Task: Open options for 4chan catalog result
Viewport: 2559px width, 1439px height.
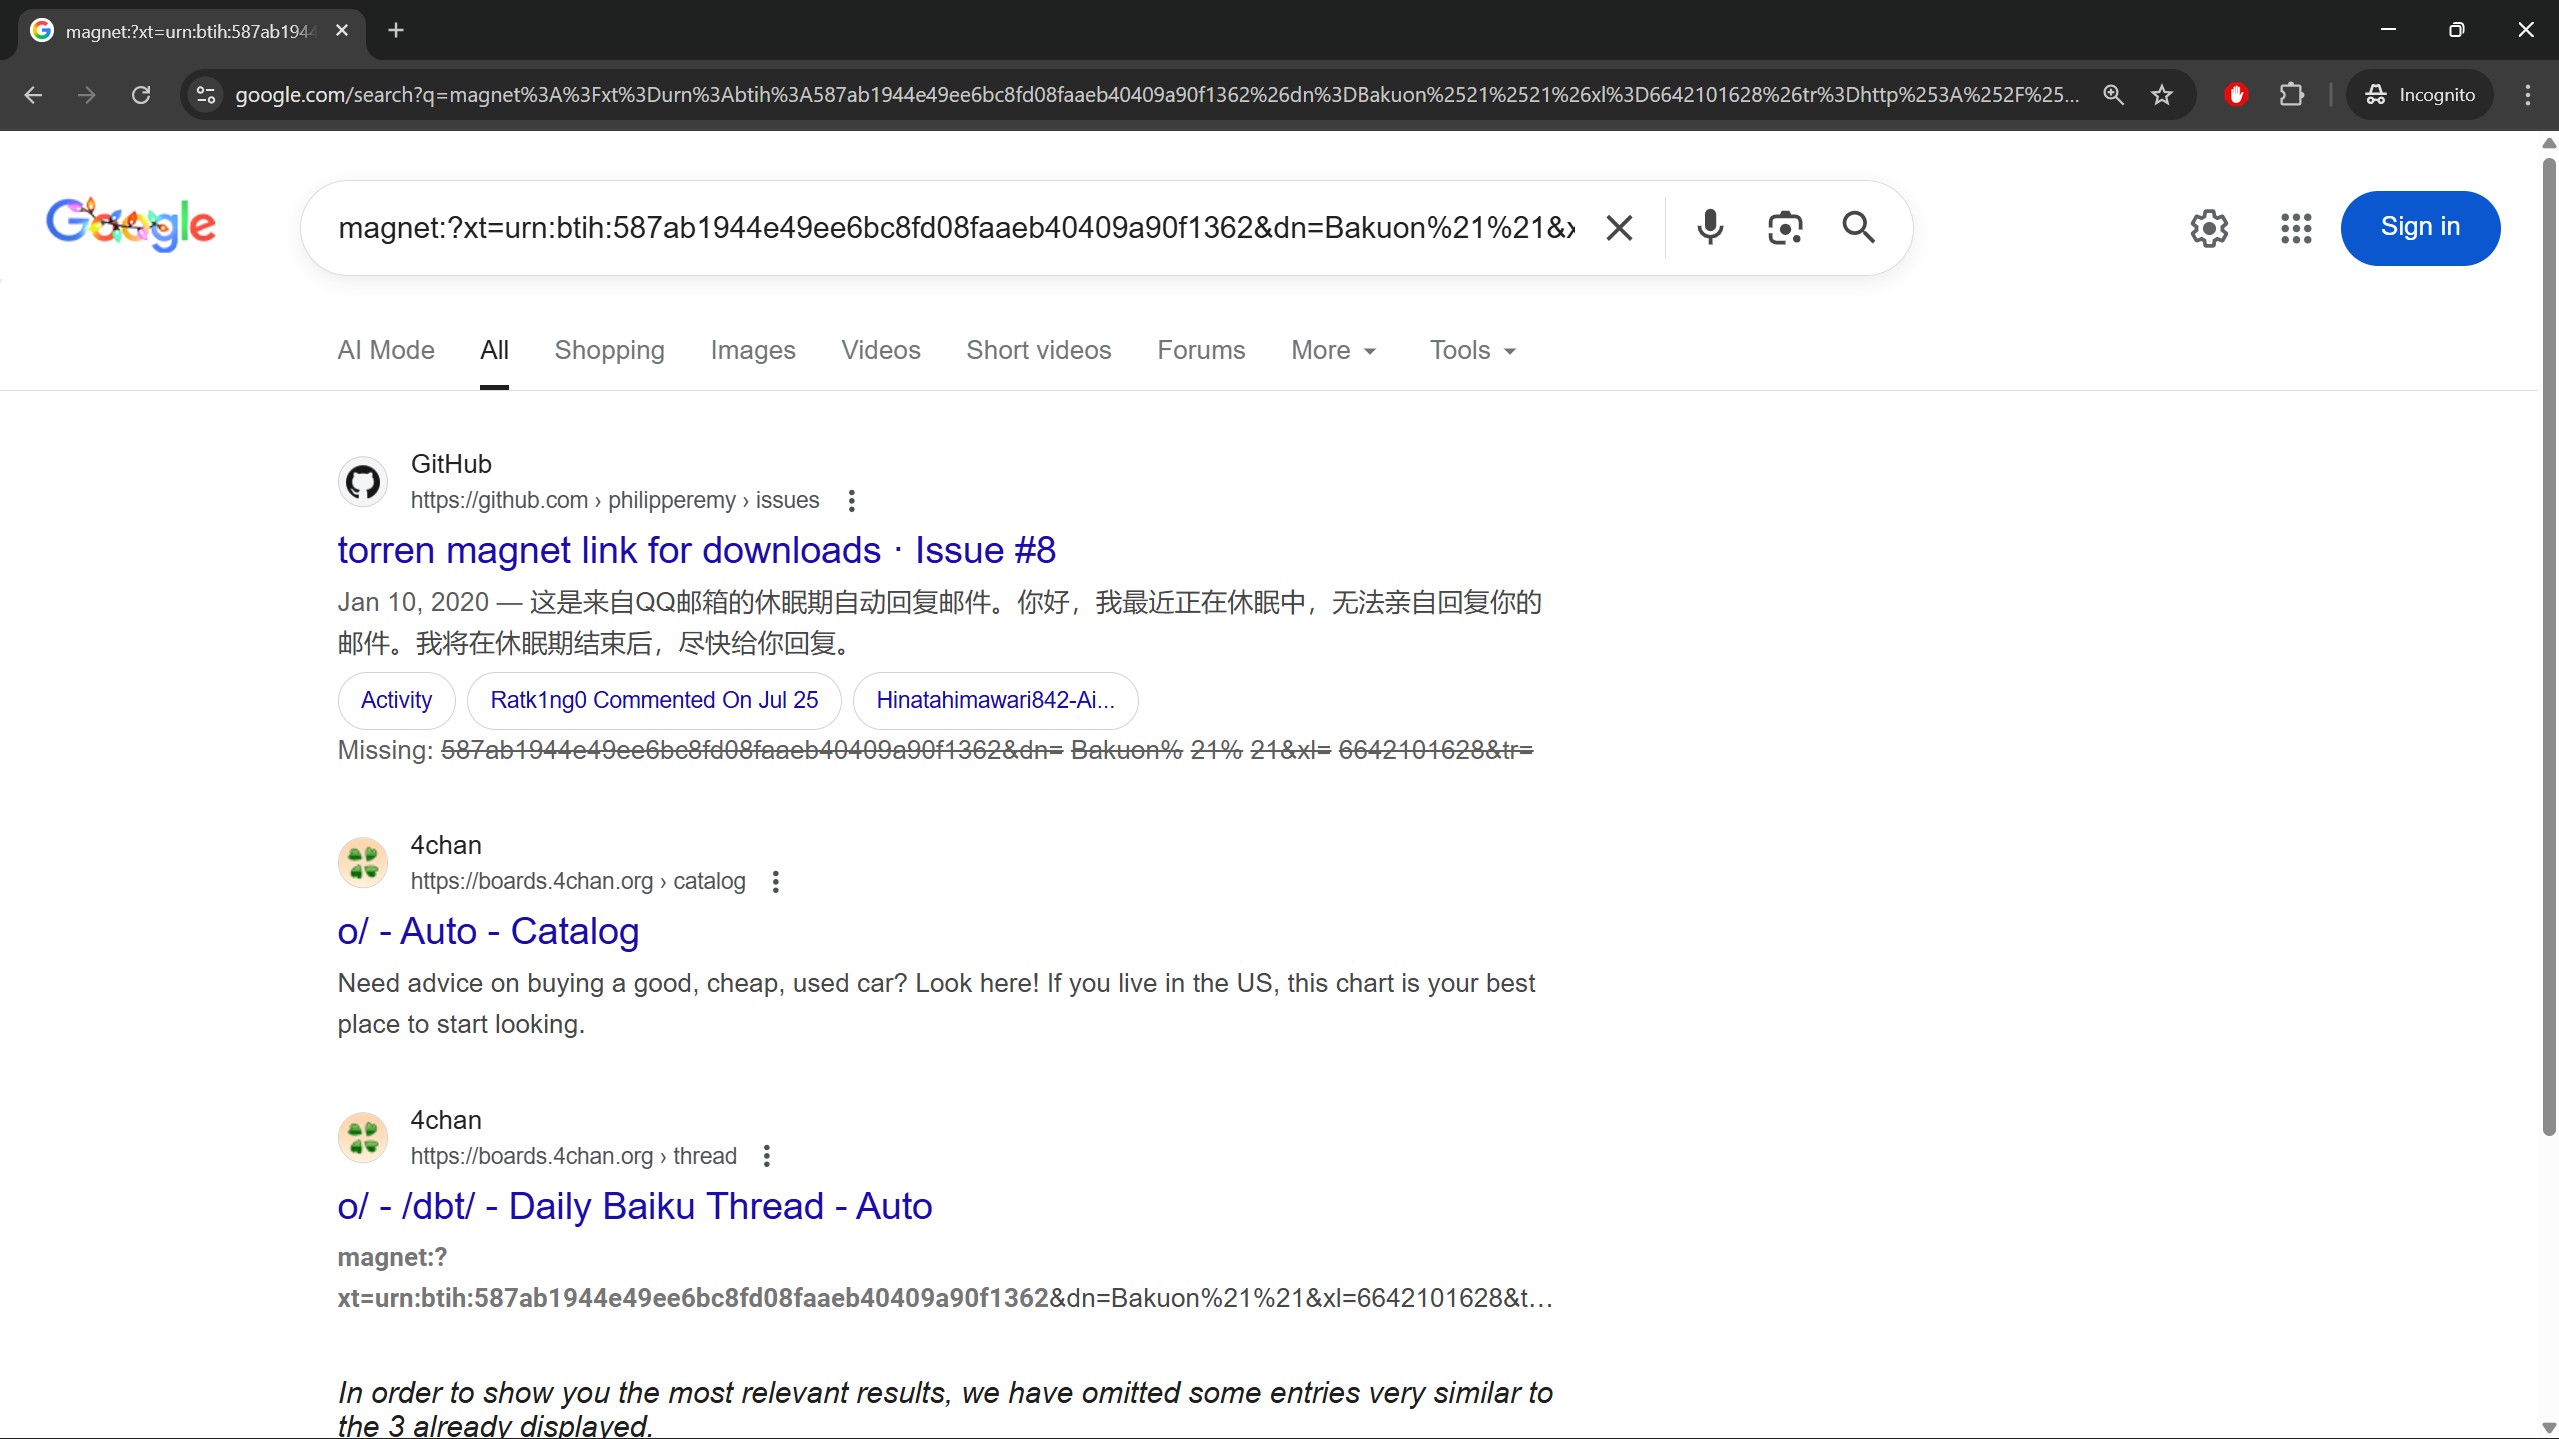Action: click(775, 881)
